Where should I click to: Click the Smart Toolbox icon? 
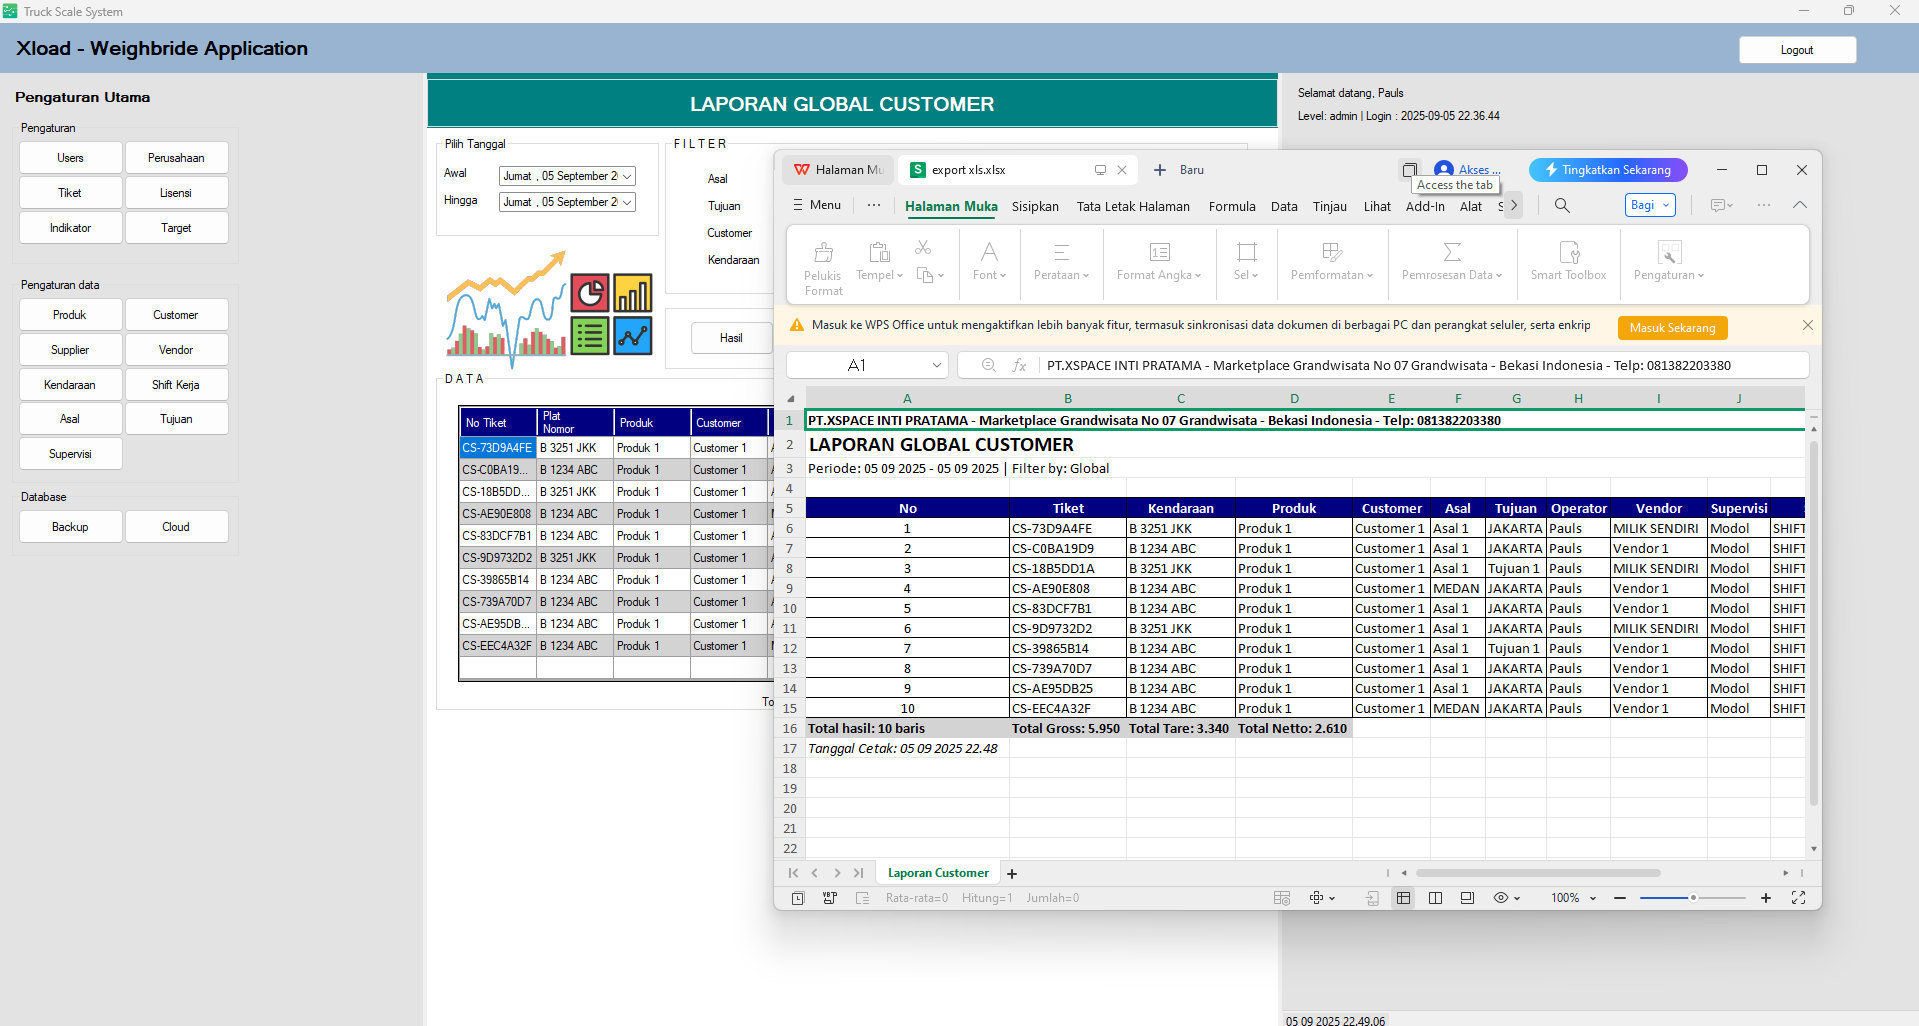point(1568,252)
